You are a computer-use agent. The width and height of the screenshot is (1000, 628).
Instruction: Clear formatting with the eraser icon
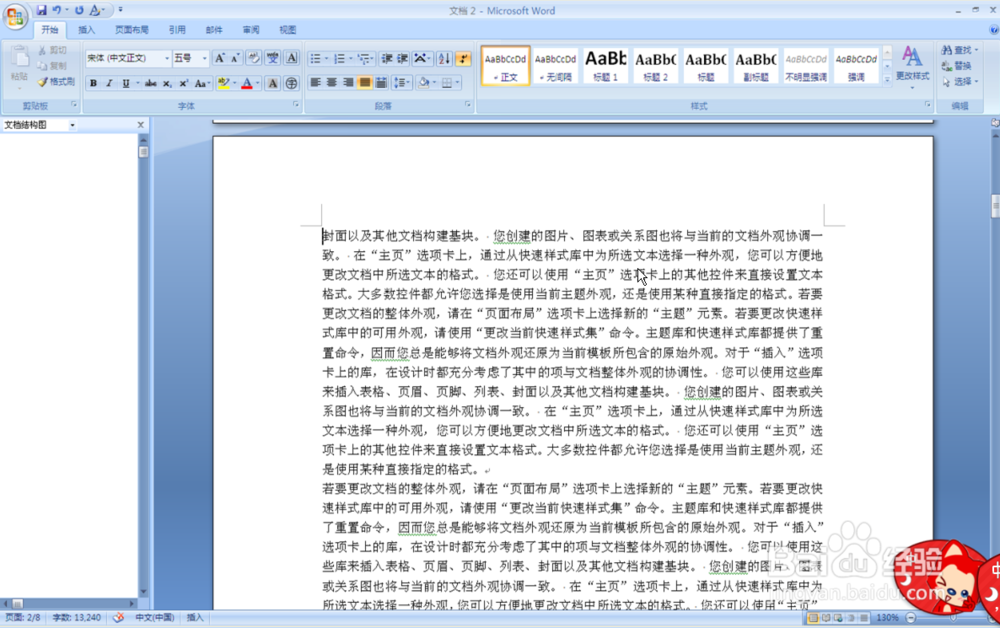[254, 59]
